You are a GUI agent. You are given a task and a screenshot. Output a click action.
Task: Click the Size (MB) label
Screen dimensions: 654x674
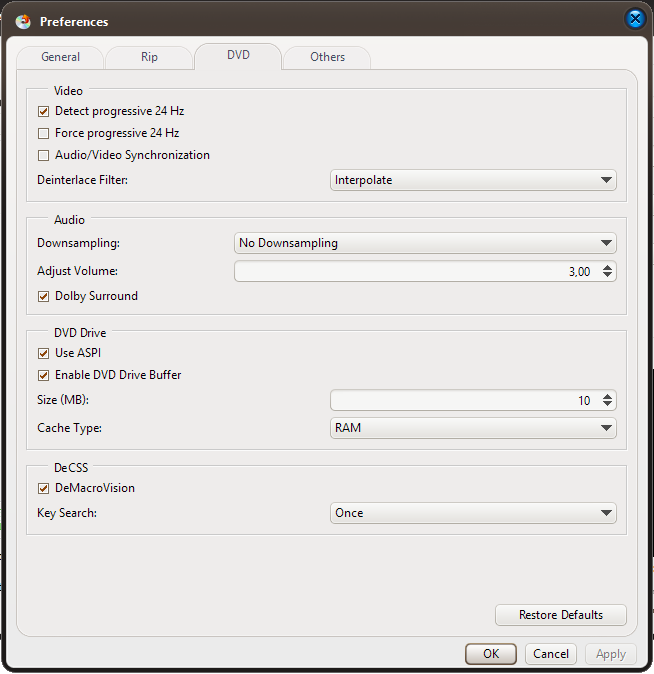coord(63,400)
